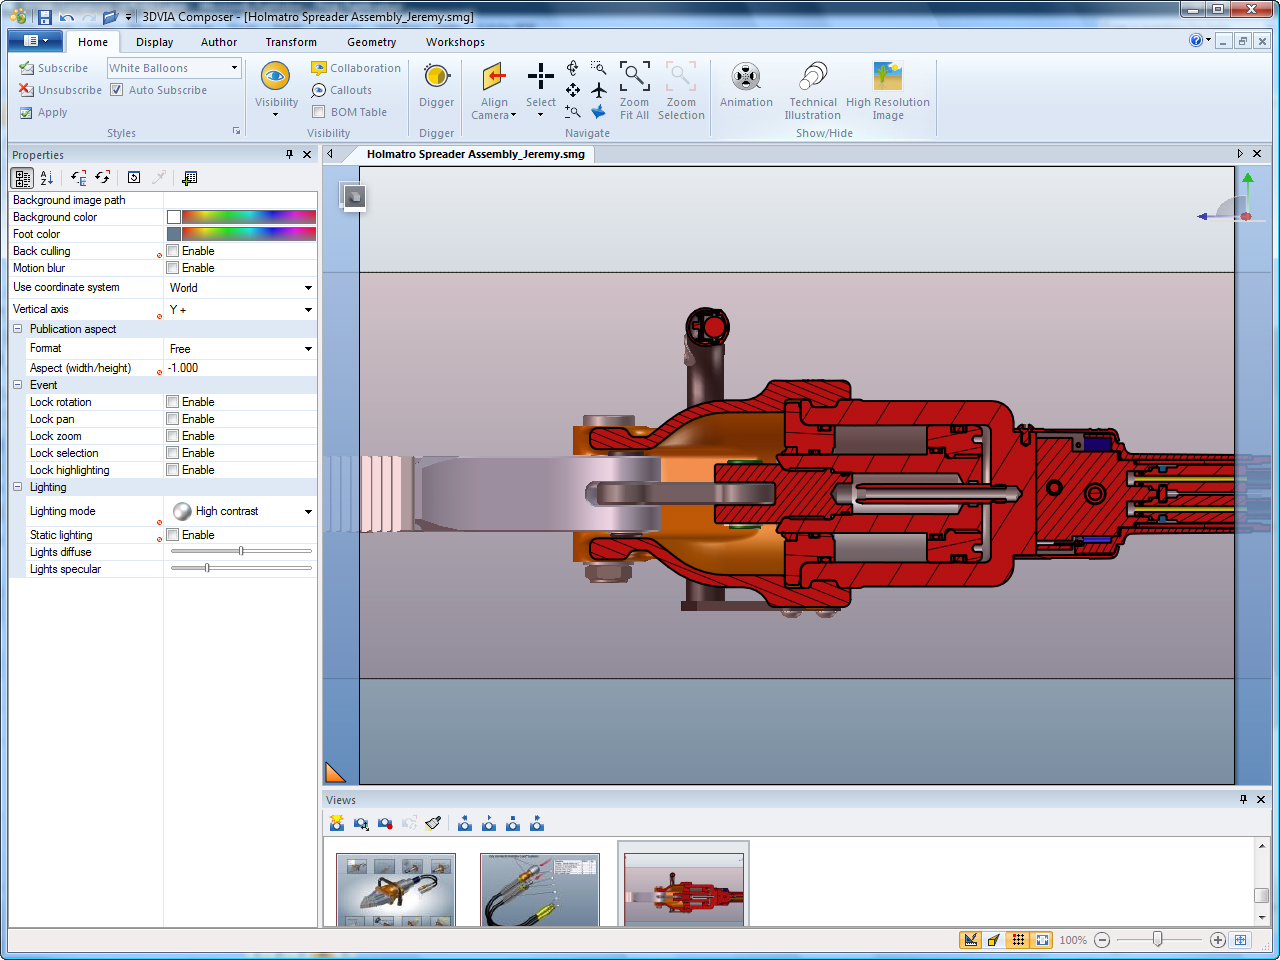This screenshot has height=960, width=1280.
Task: Click the Subscribe button
Action: tap(54, 68)
